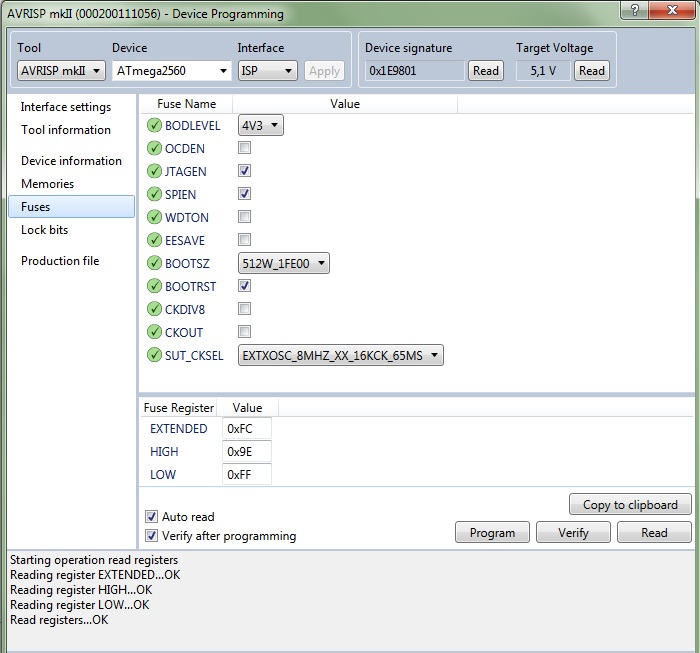Click the green check icon beside CKOUT

(154, 332)
